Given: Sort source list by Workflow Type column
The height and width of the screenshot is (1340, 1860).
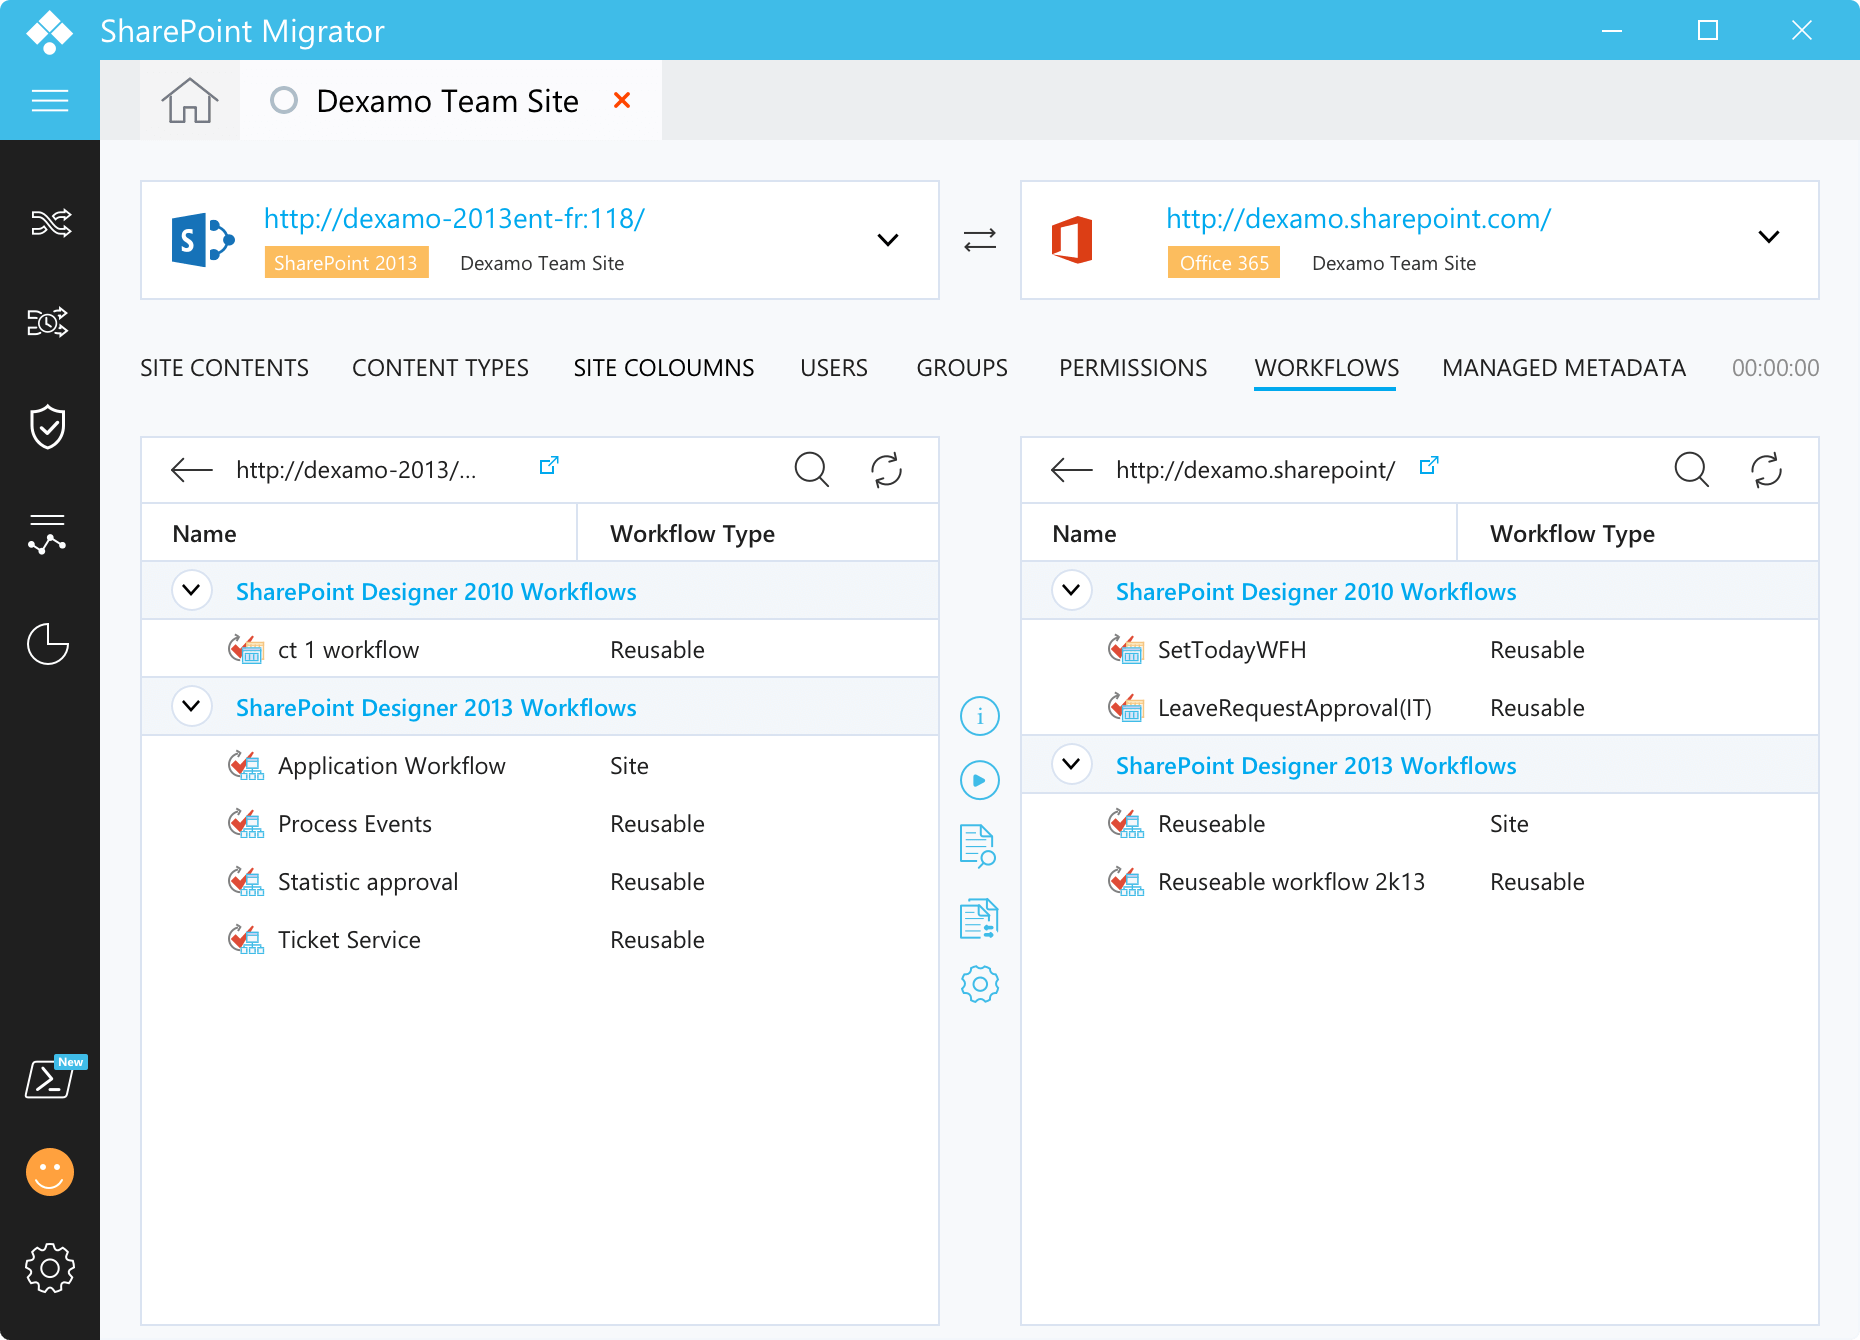Looking at the screenshot, I should (758, 533).
